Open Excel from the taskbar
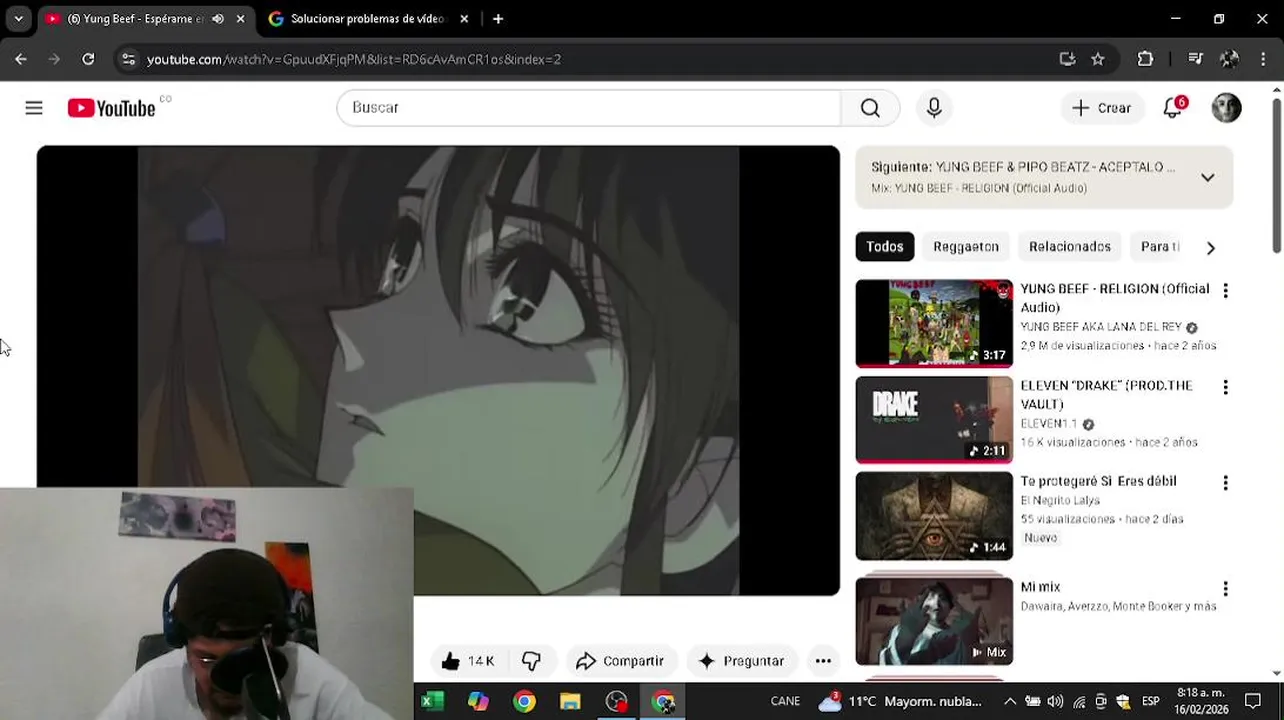1284x720 pixels. coord(432,702)
